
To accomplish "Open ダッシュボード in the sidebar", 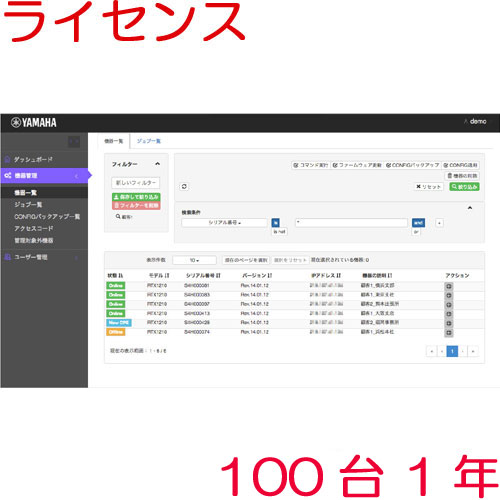I will click(x=33, y=159).
